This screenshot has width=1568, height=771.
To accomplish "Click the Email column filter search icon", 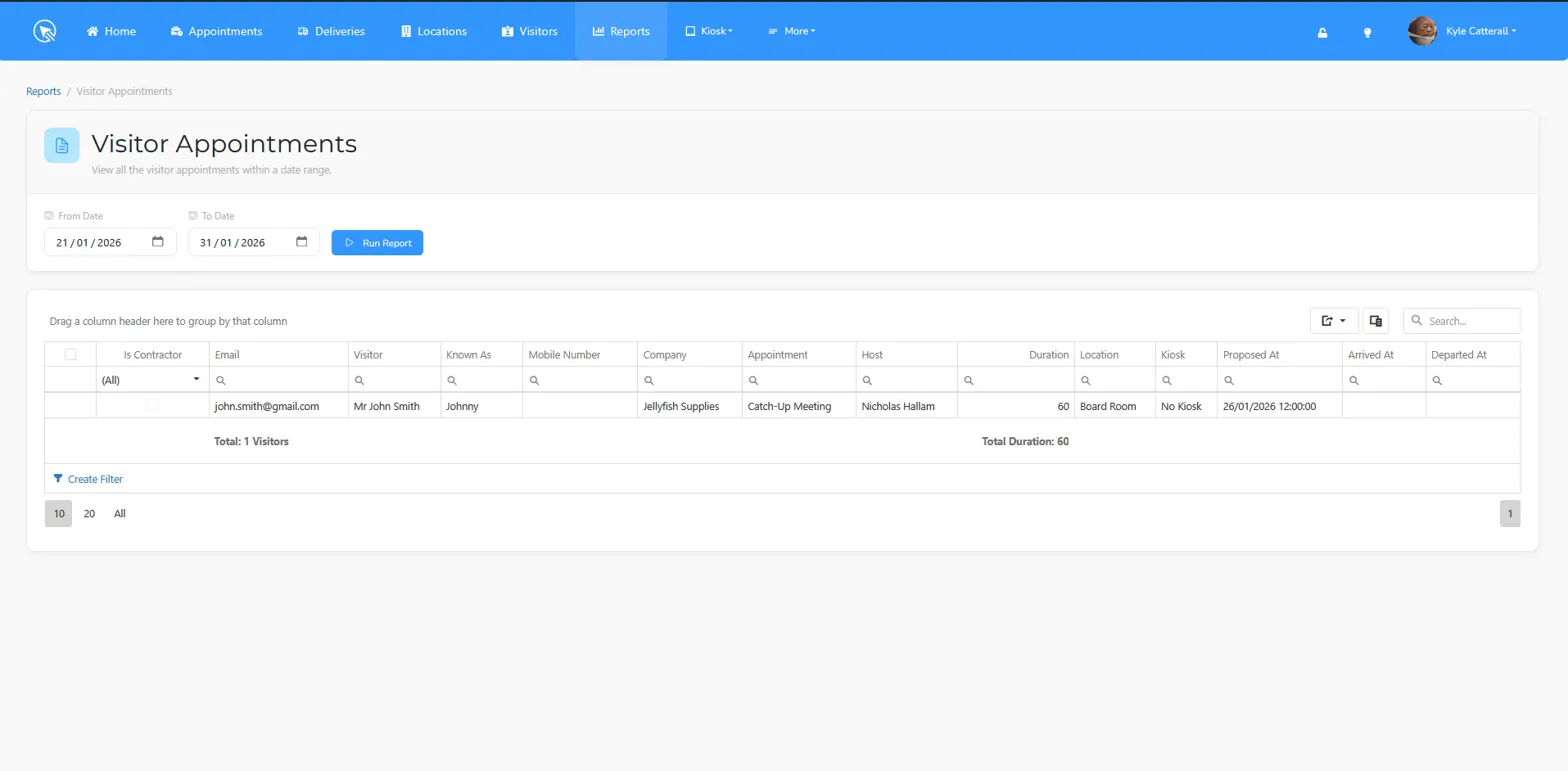I will coord(221,380).
